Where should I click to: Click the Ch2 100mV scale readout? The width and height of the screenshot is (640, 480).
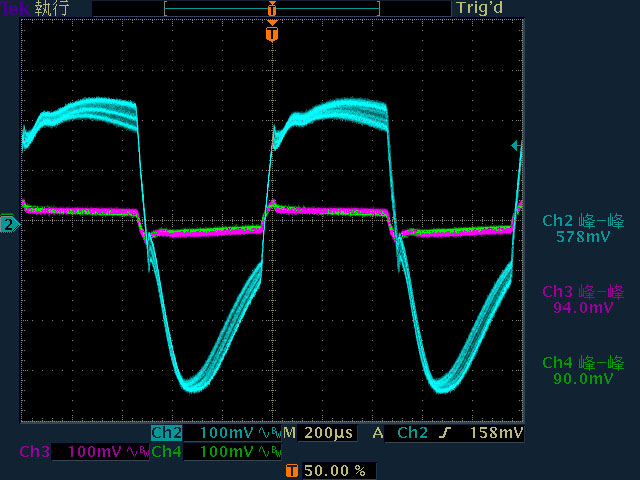tap(227, 433)
